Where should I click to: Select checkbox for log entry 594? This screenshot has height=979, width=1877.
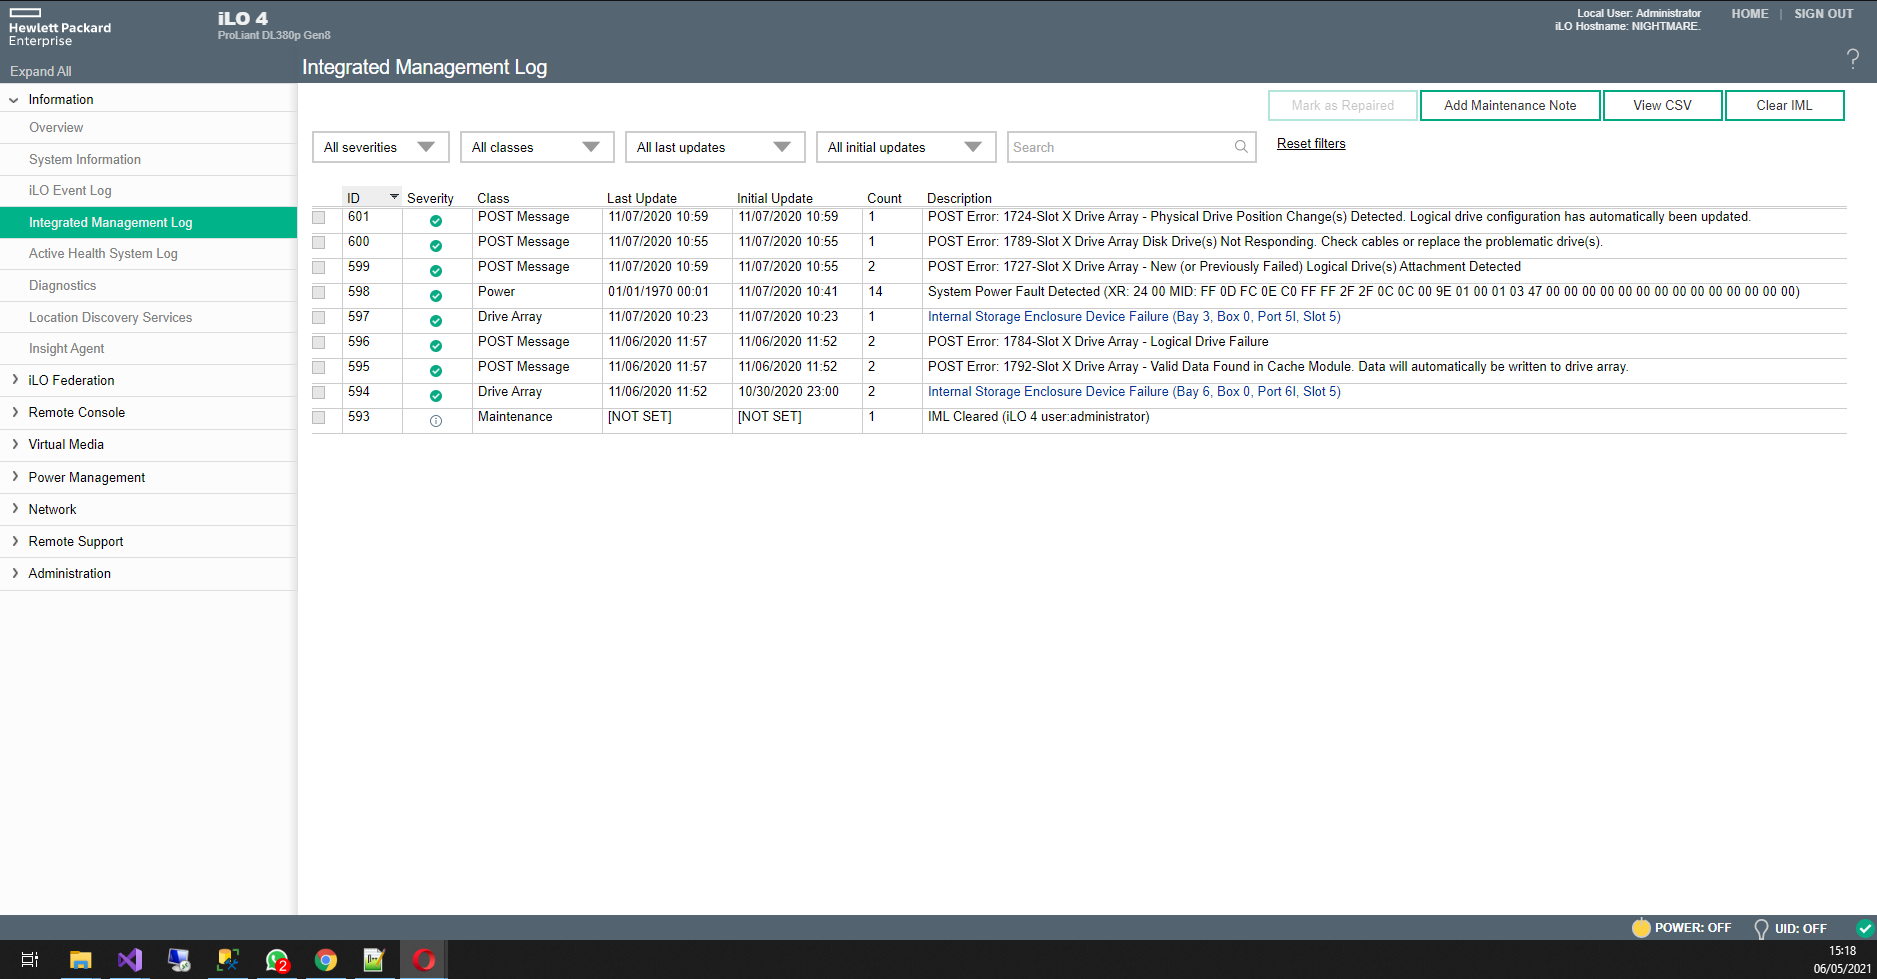(x=319, y=392)
